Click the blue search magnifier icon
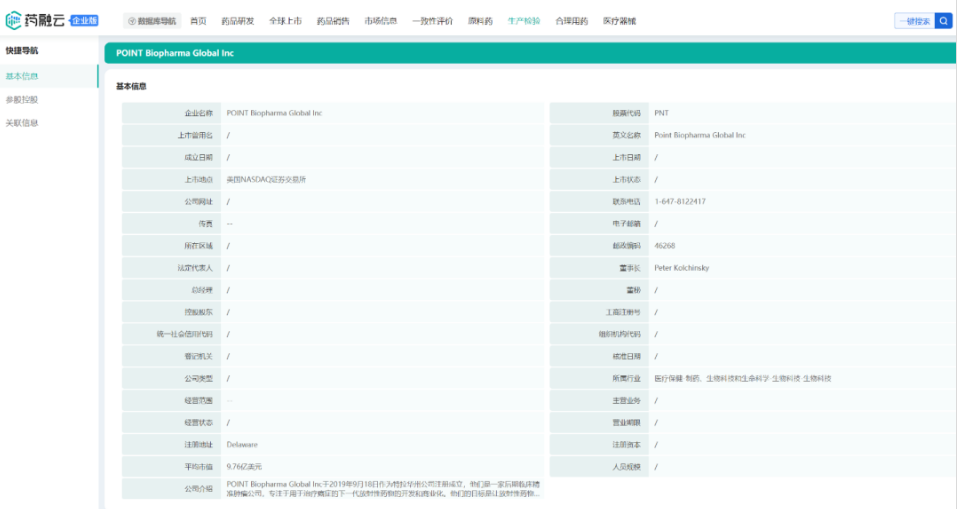This screenshot has height=509, width=957. click(943, 20)
